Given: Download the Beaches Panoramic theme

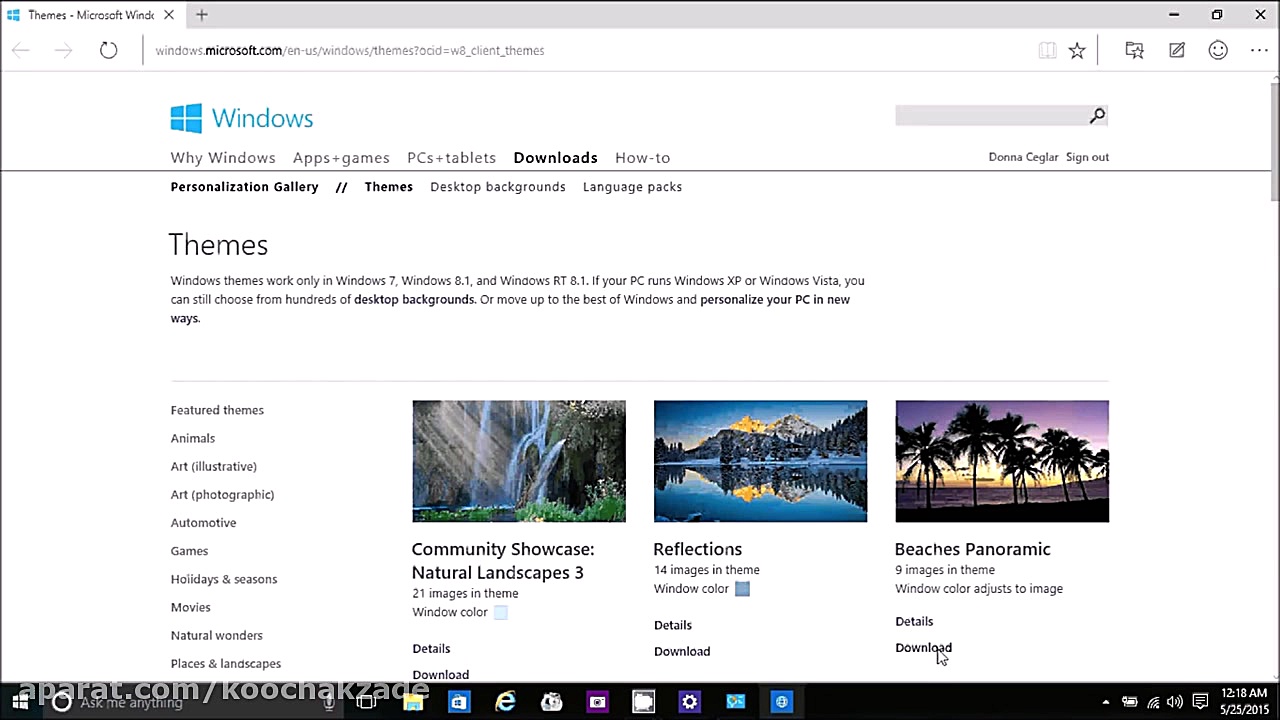Looking at the screenshot, I should coord(923,648).
